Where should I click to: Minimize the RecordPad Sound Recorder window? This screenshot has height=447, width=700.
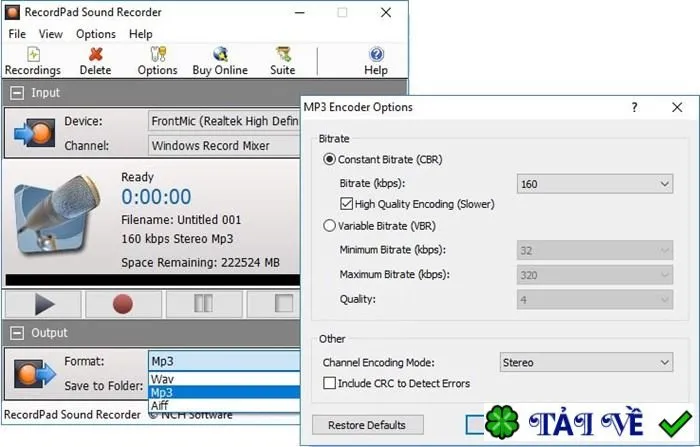(x=300, y=13)
